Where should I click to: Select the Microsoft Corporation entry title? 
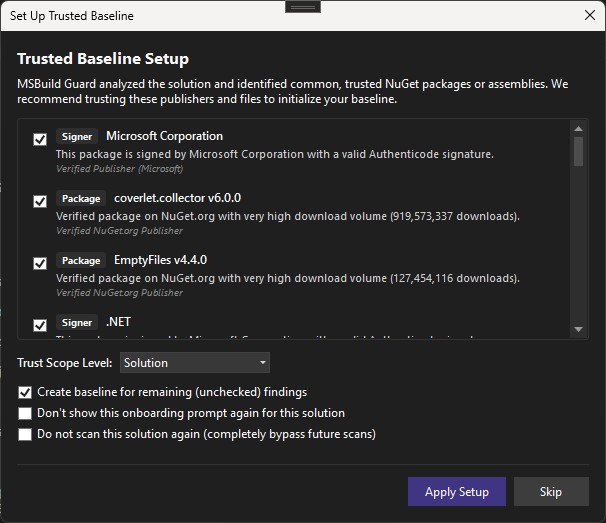click(x=165, y=136)
